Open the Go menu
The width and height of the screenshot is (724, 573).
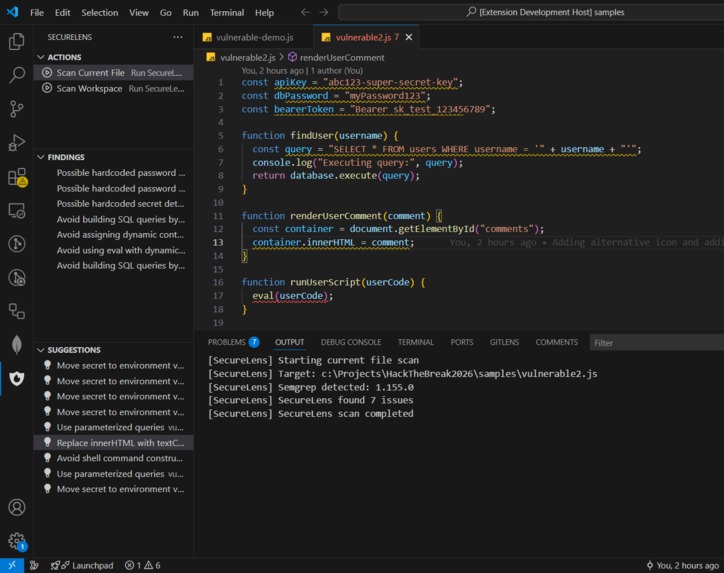coord(165,12)
